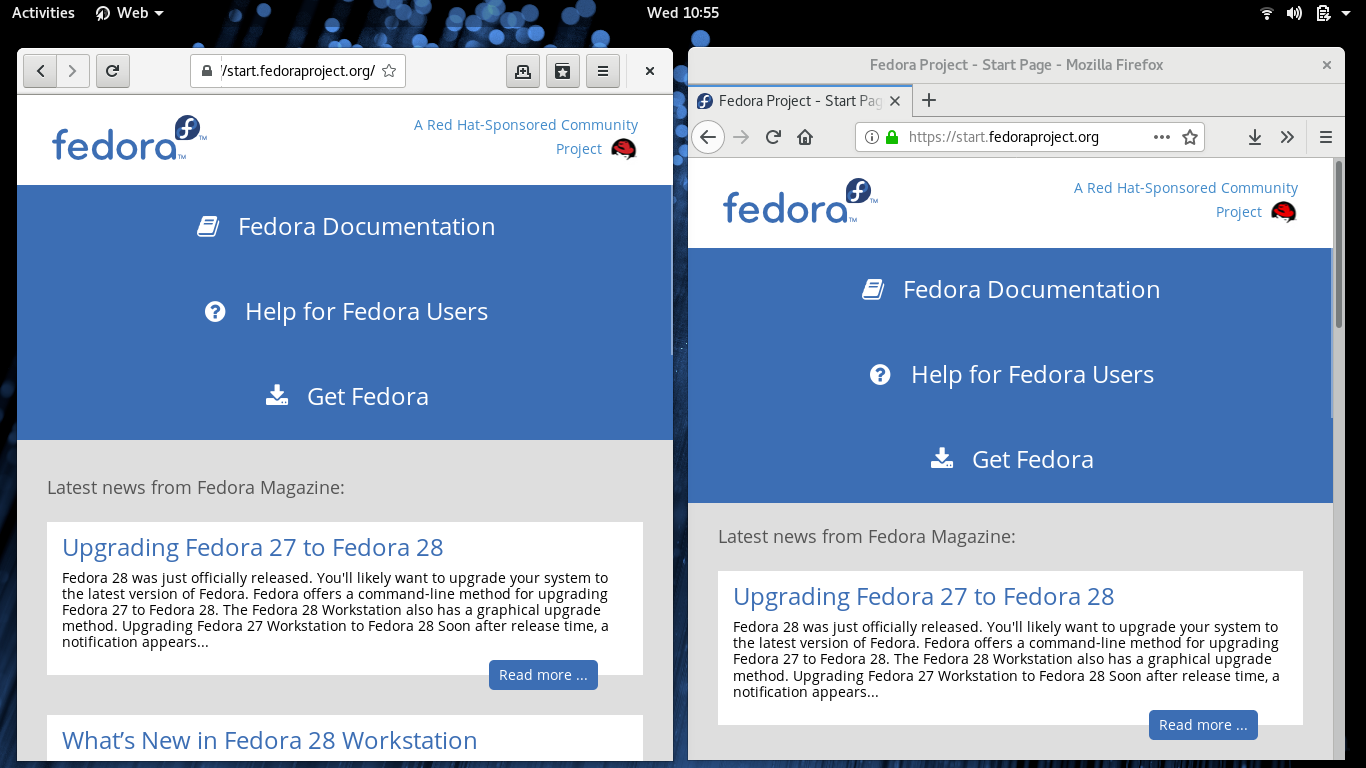Open bookmarks button in GNOME Web

tap(563, 71)
